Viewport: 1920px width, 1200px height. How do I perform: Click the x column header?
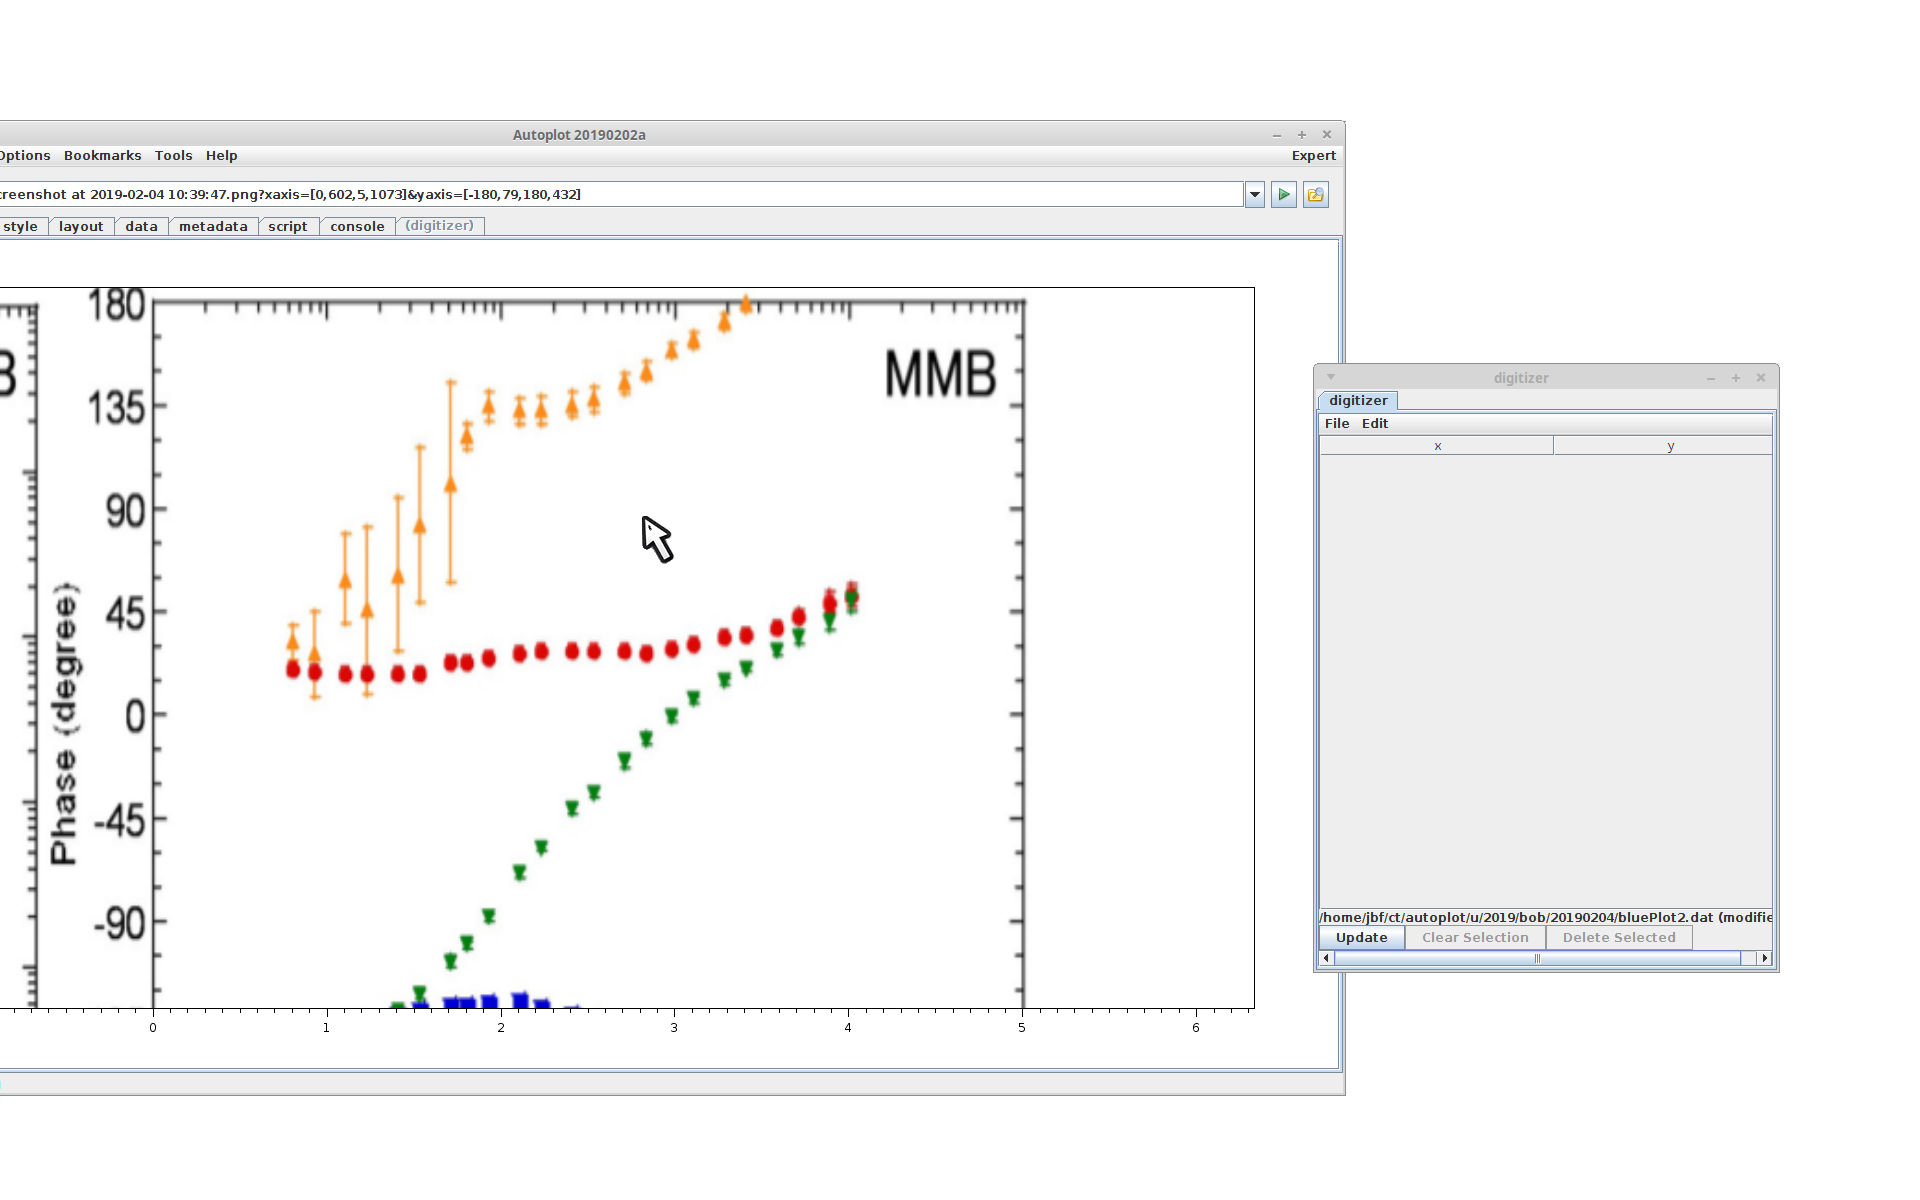coord(1437,447)
